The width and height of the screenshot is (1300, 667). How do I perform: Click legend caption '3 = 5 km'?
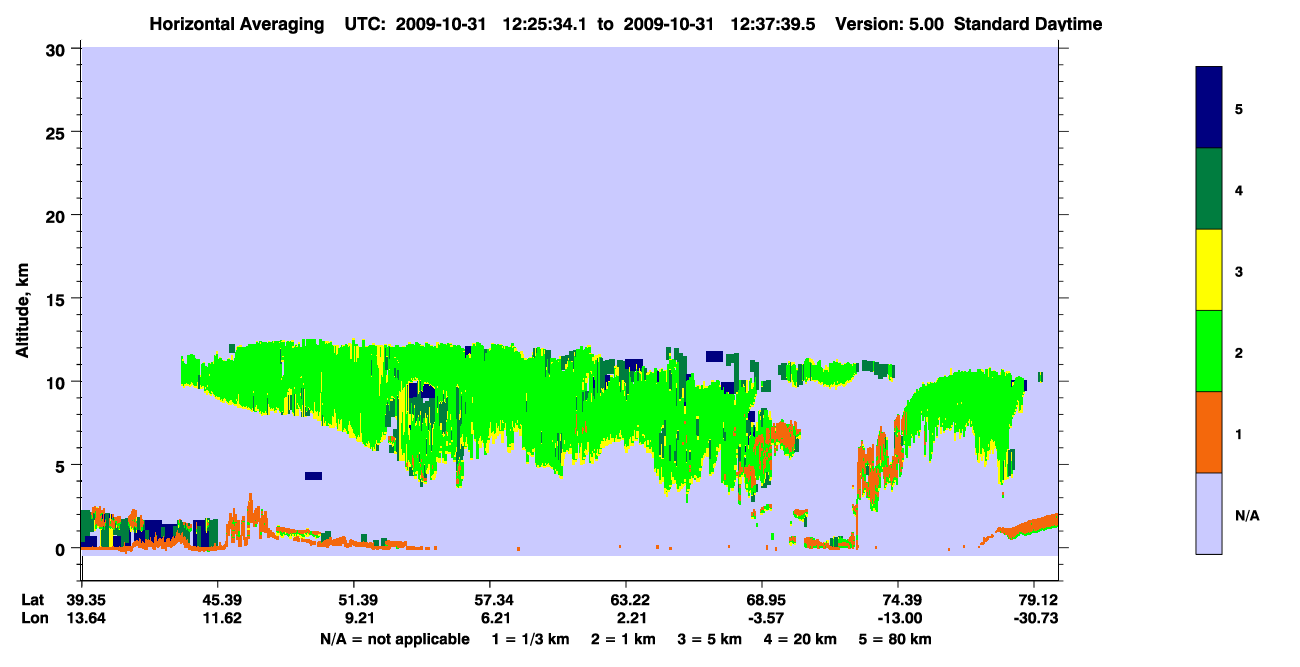click(710, 639)
